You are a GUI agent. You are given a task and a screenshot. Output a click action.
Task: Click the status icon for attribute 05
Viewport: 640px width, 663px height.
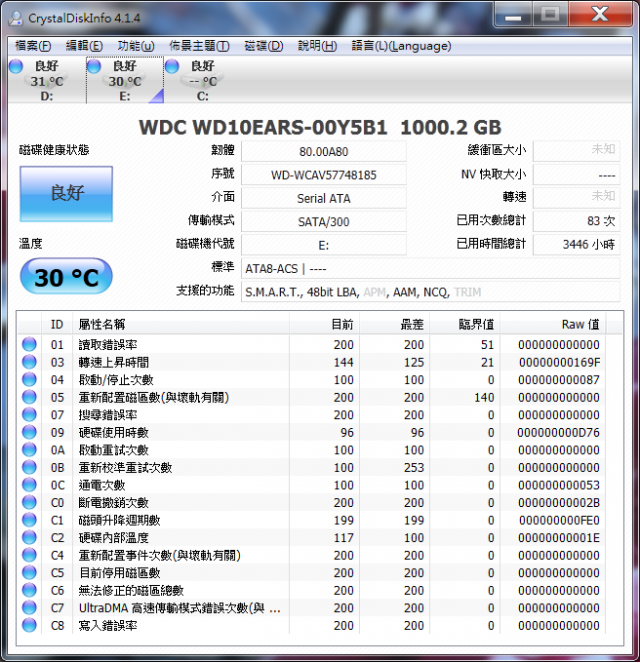pyautogui.click(x=29, y=397)
